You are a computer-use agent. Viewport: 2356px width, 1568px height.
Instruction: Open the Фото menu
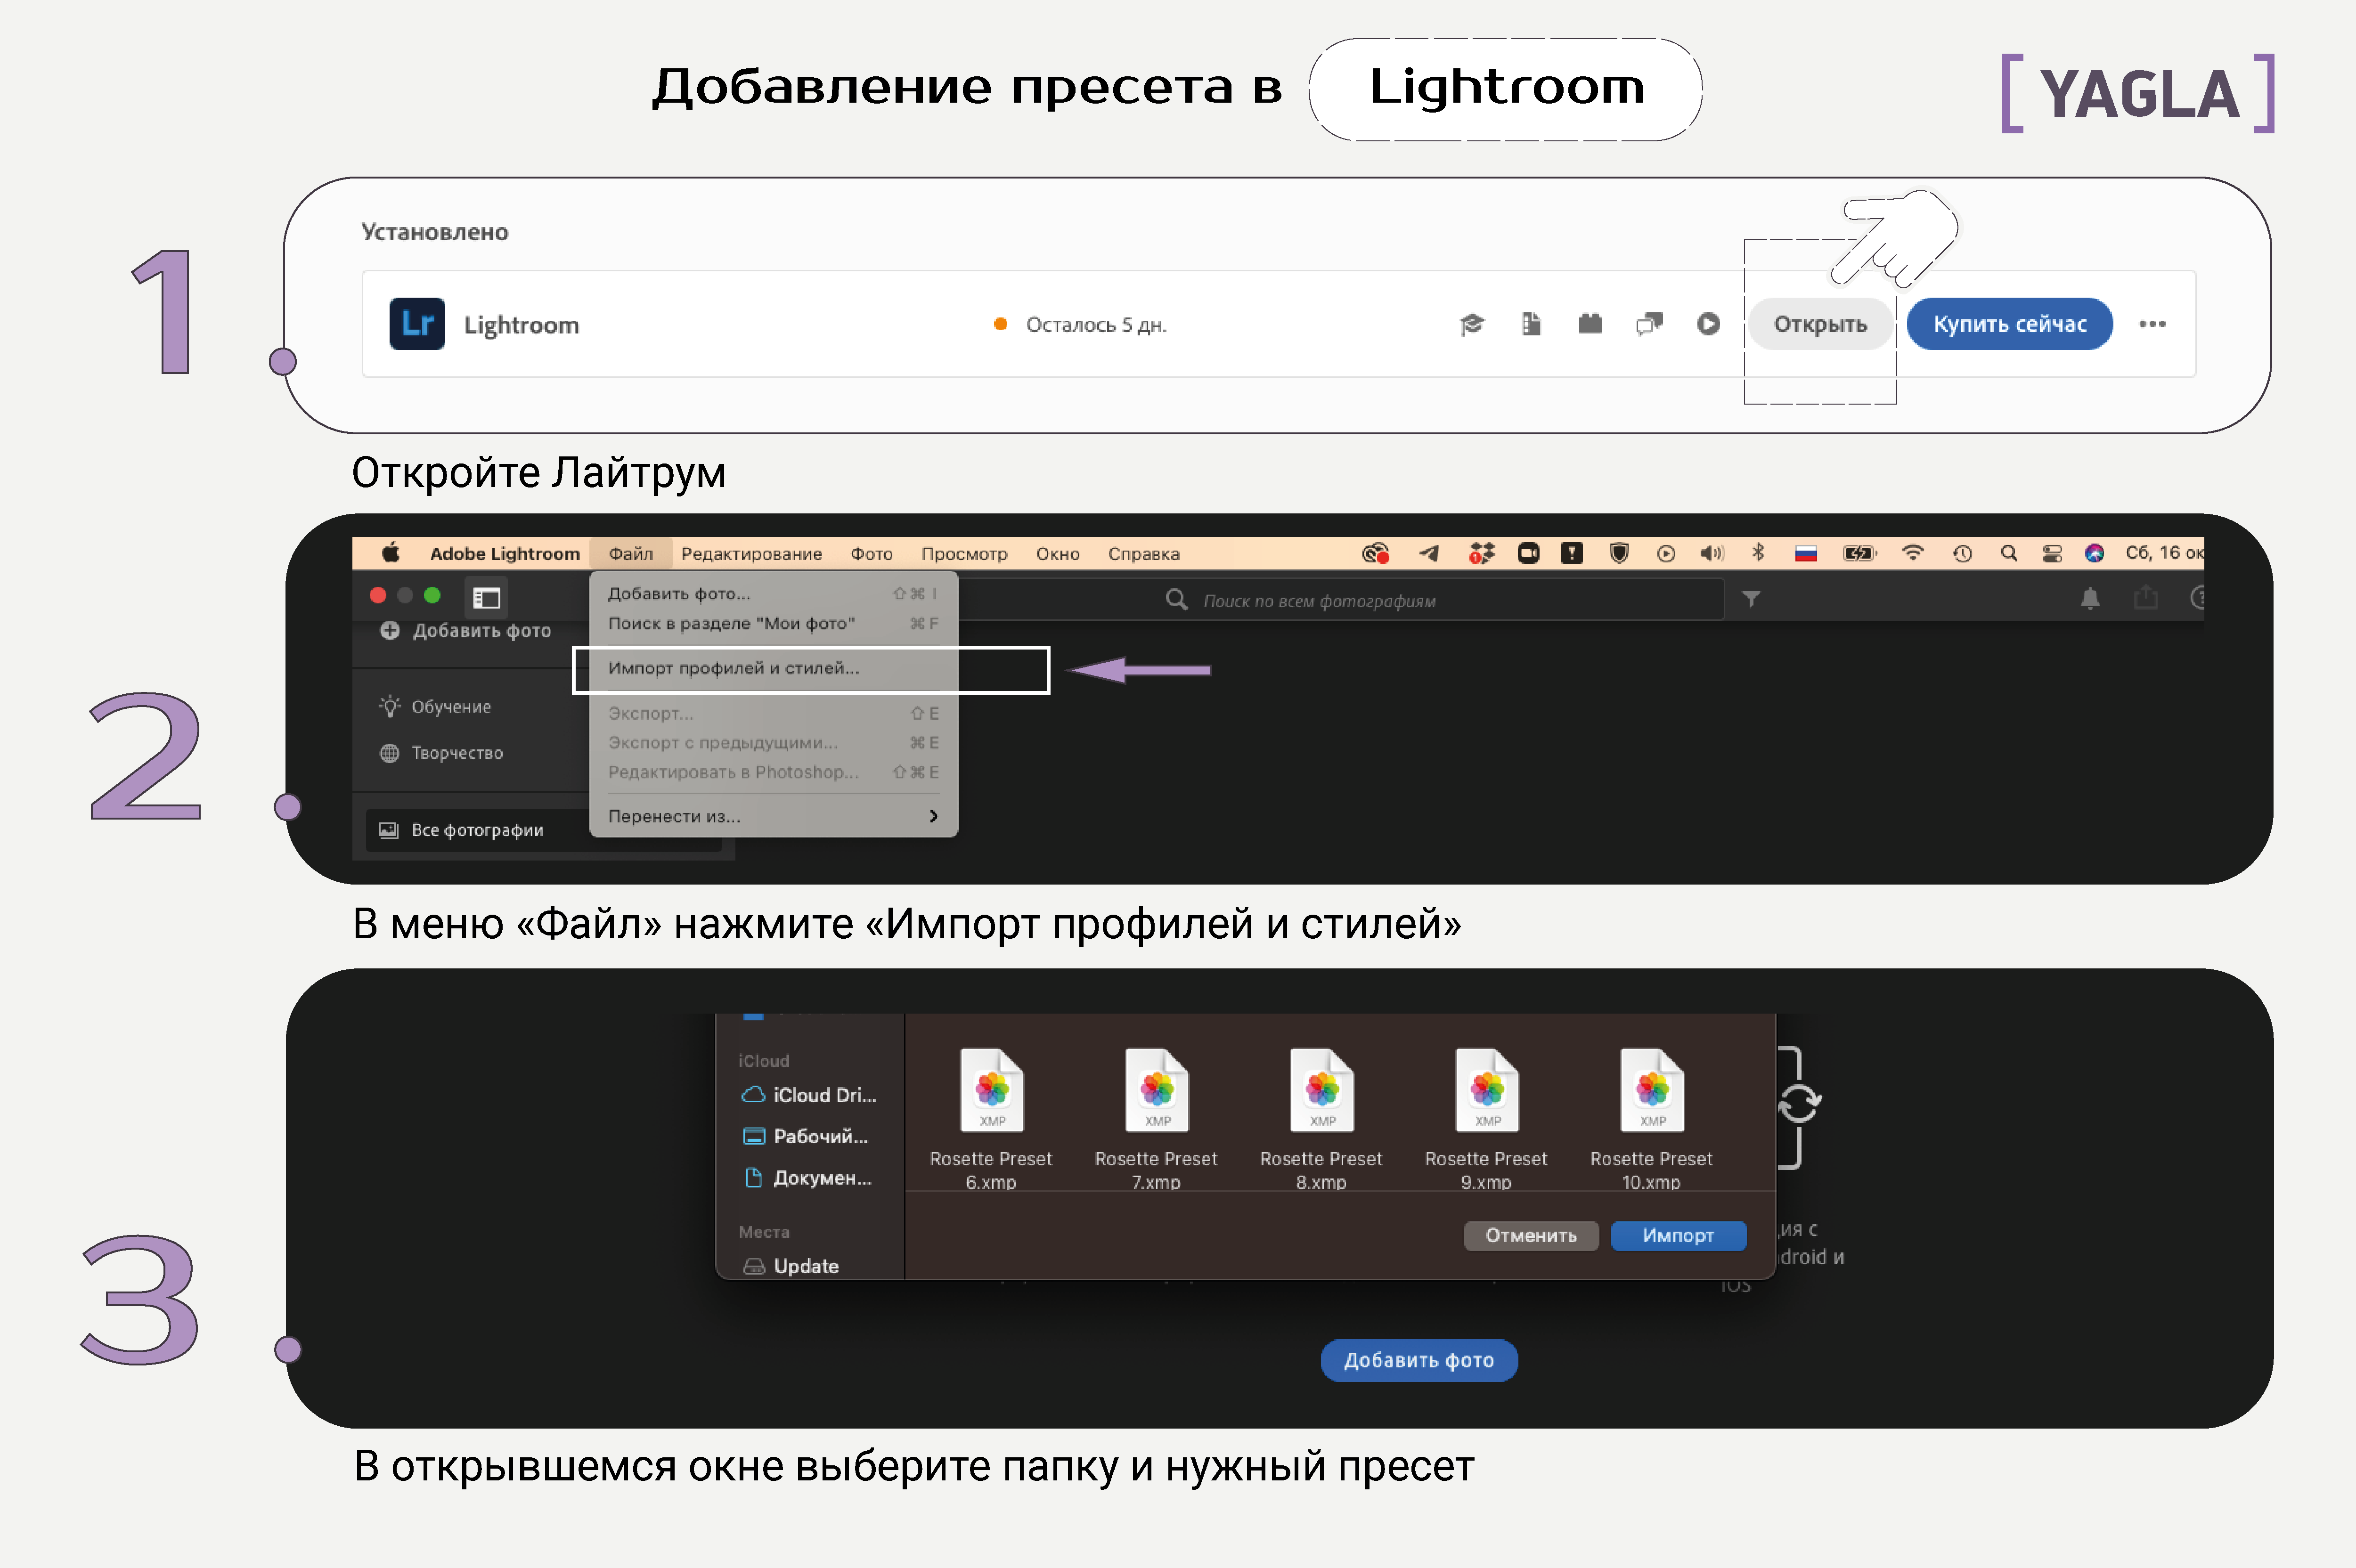pos(871,553)
